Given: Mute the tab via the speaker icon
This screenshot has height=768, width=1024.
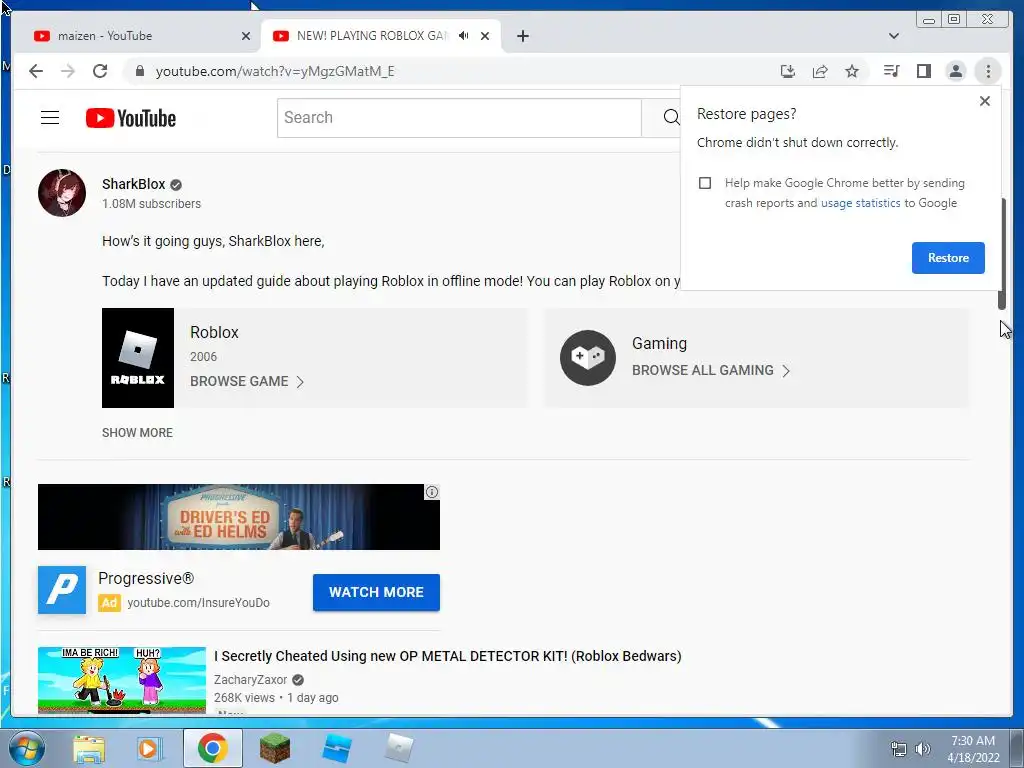Looking at the screenshot, I should (464, 36).
